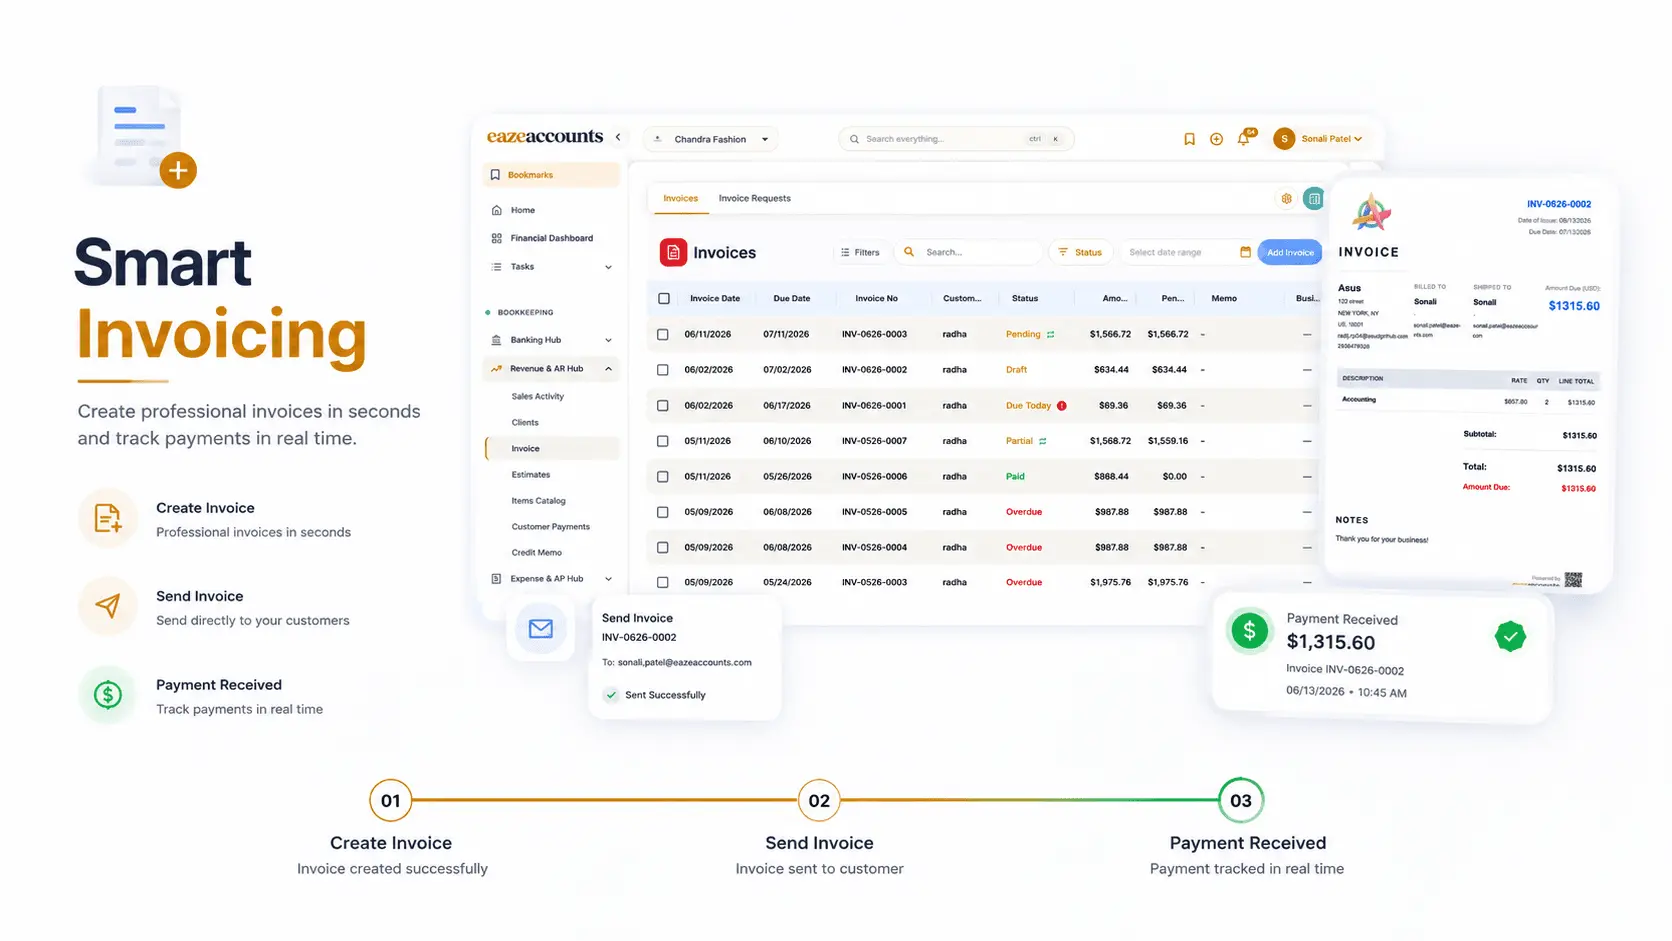
Task: Toggle the select-all checkbox in table header
Action: click(x=664, y=298)
